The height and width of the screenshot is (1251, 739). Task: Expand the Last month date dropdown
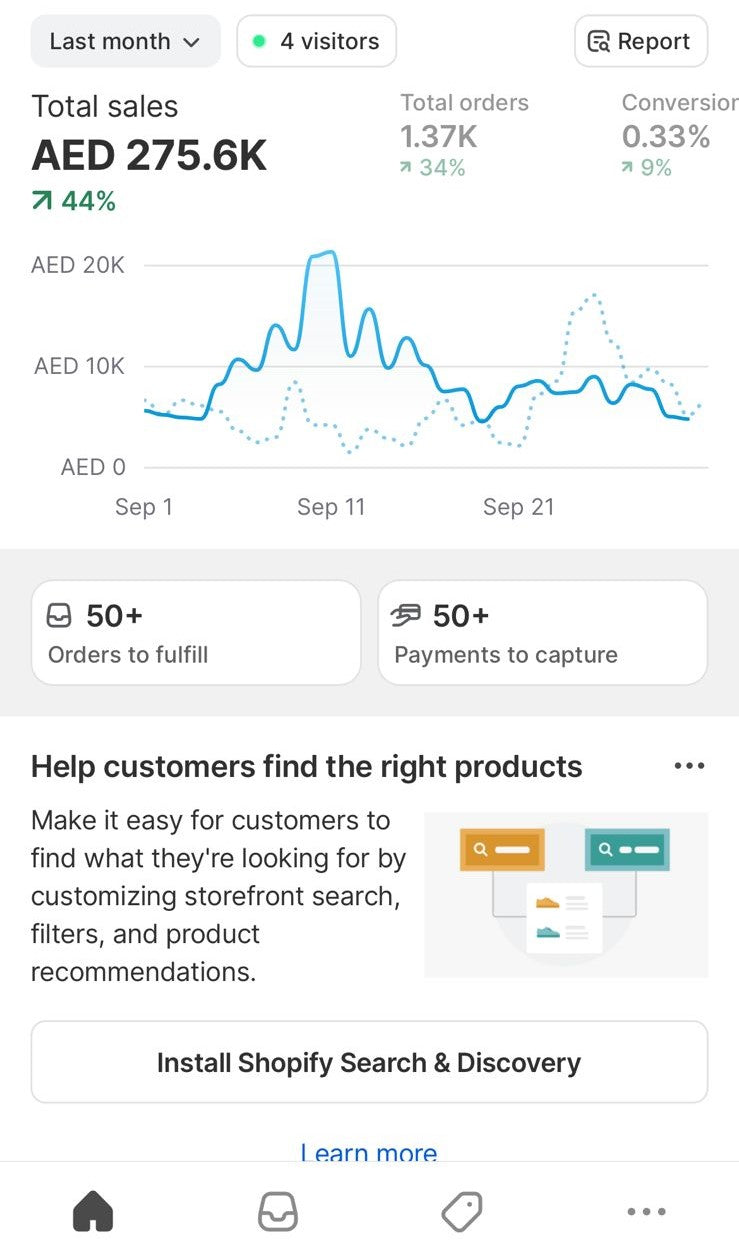tap(125, 42)
